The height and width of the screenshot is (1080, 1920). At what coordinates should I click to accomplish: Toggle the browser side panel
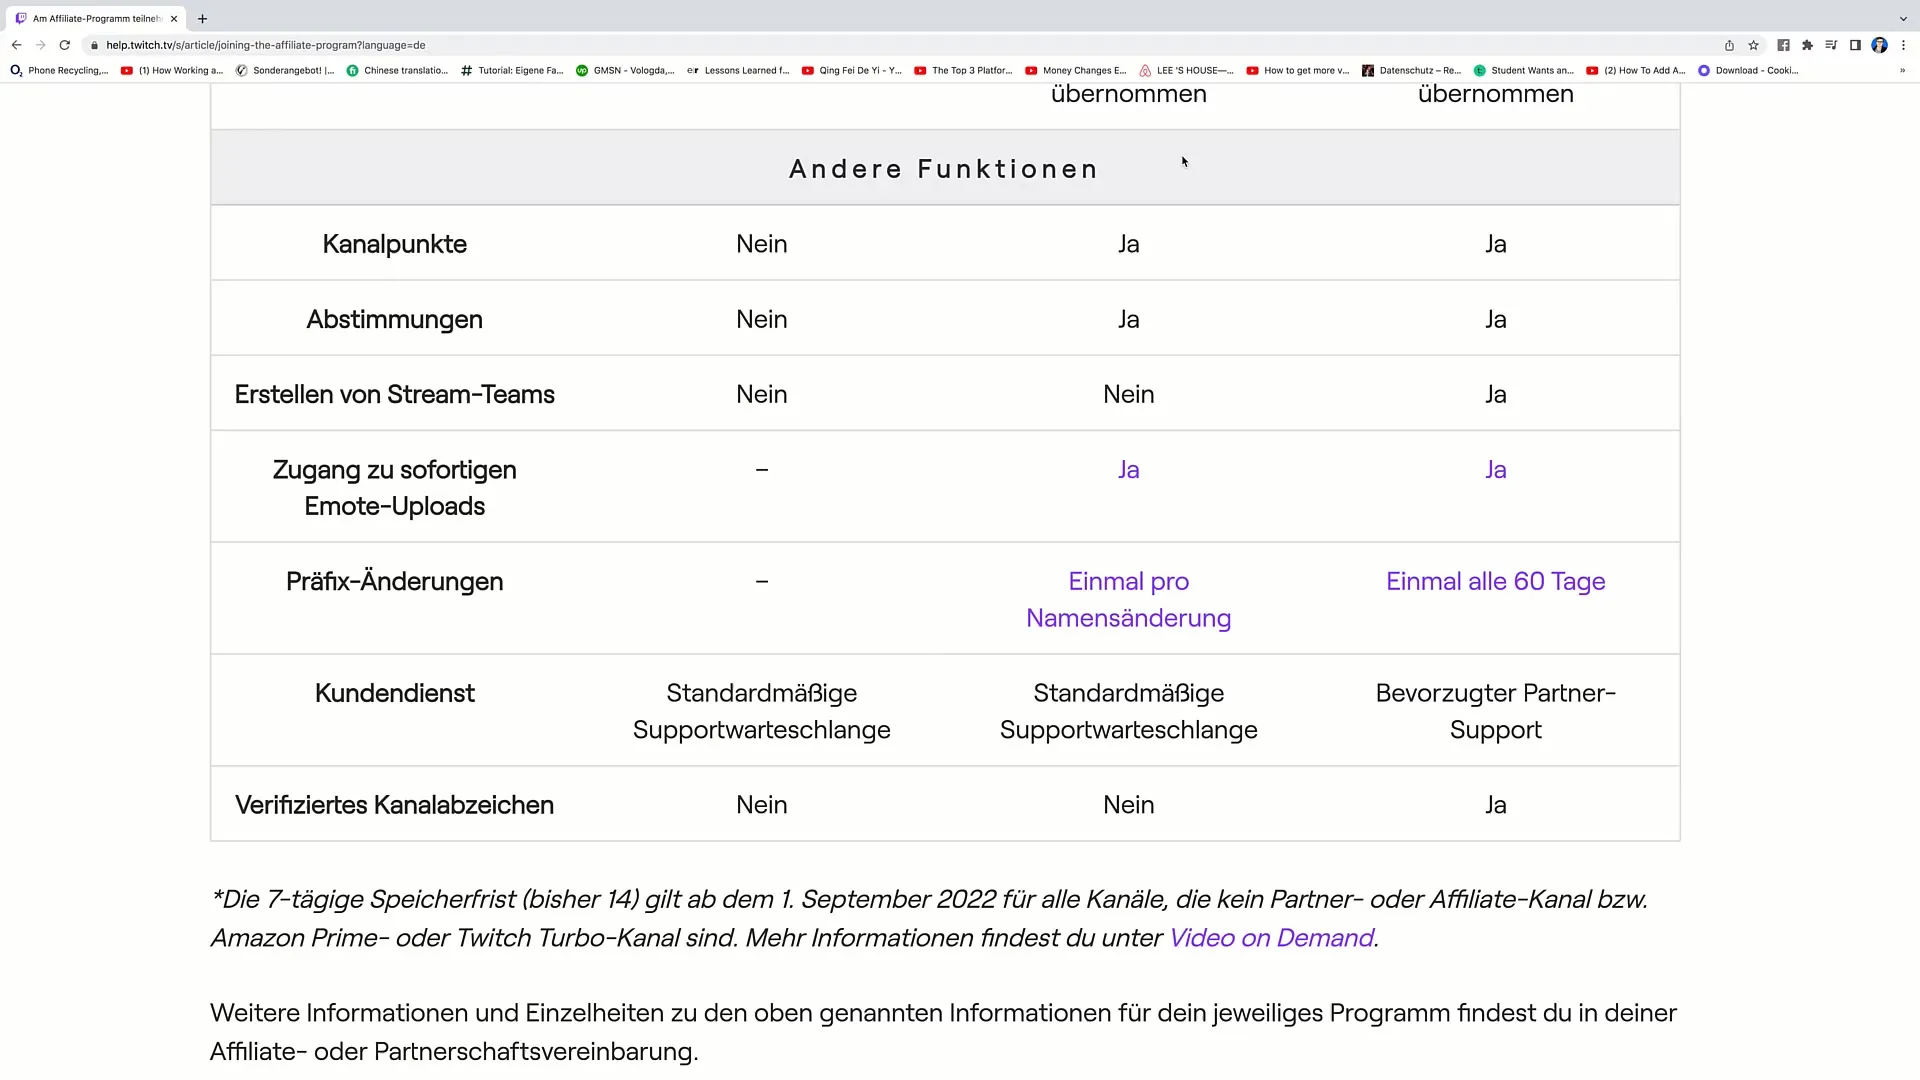point(1855,45)
